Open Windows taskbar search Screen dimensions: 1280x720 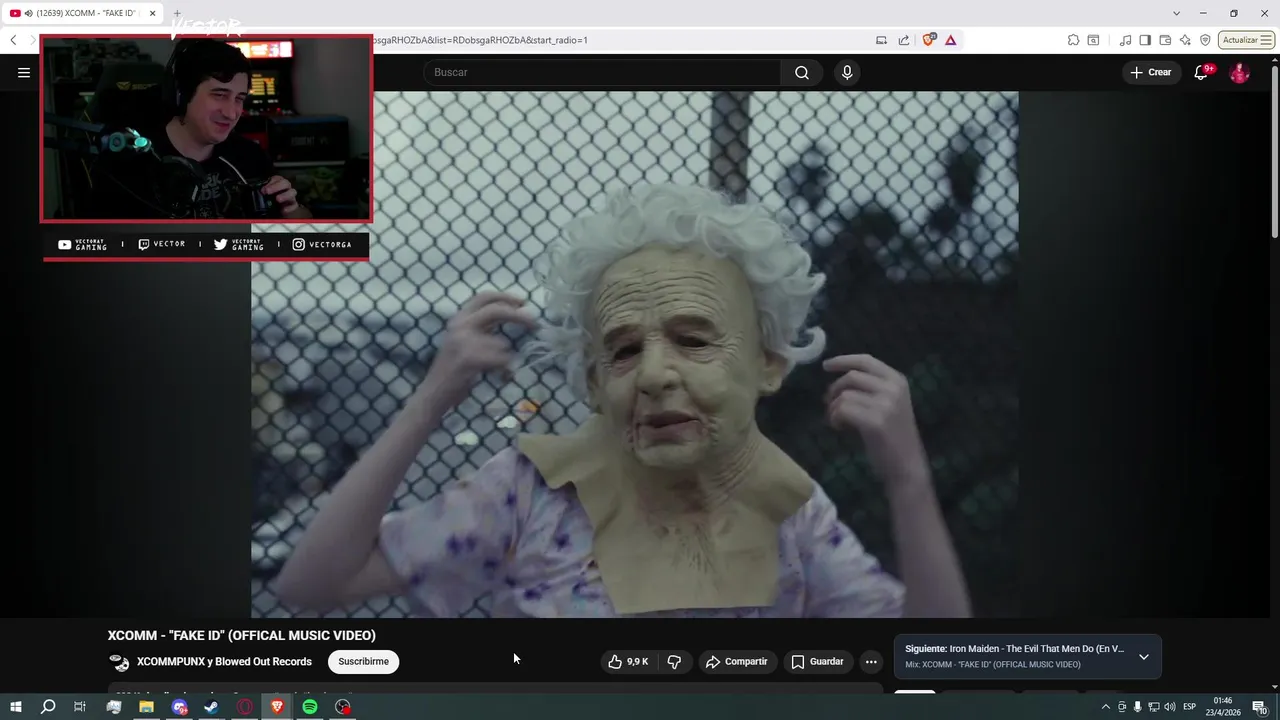click(x=48, y=707)
